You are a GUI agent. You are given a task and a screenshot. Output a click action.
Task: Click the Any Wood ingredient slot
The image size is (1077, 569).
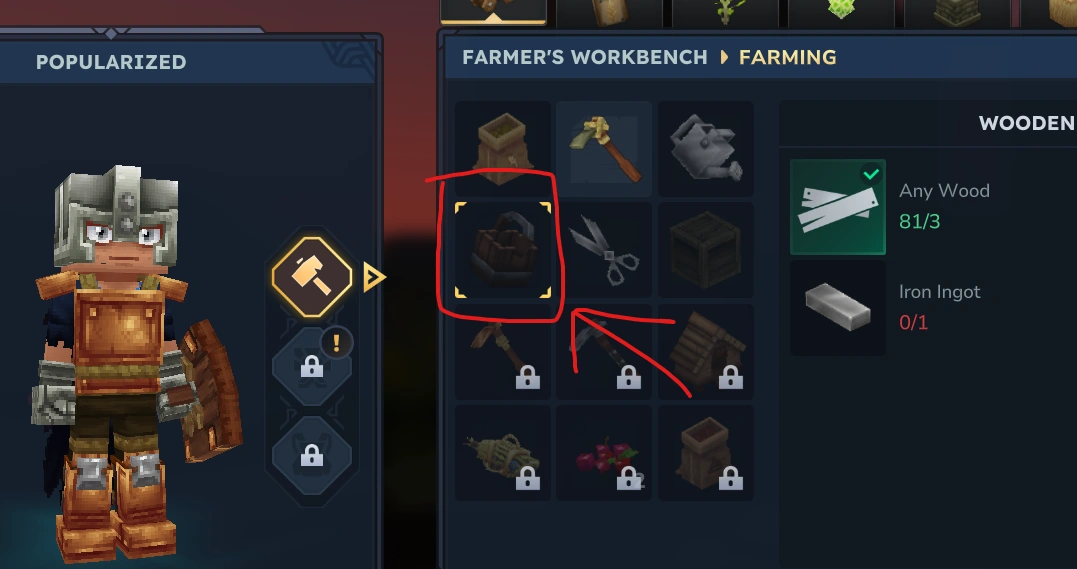pyautogui.click(x=837, y=207)
